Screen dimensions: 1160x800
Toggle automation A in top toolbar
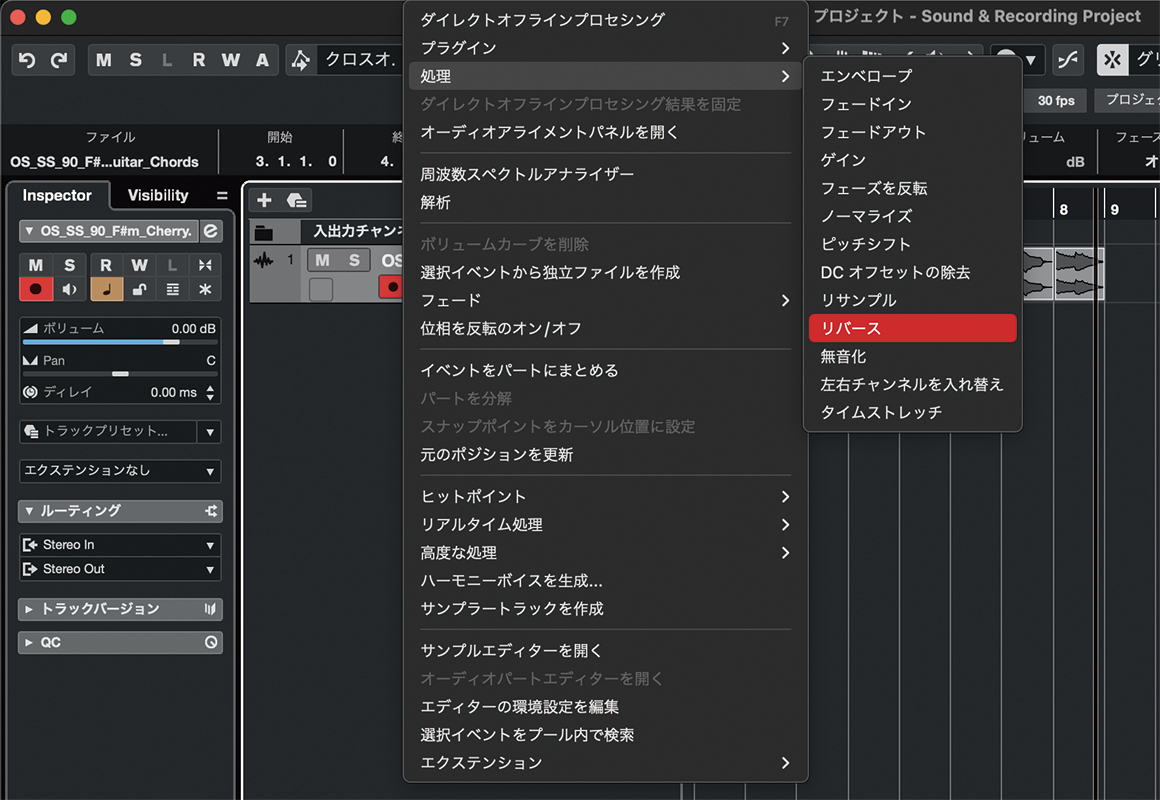pyautogui.click(x=262, y=60)
